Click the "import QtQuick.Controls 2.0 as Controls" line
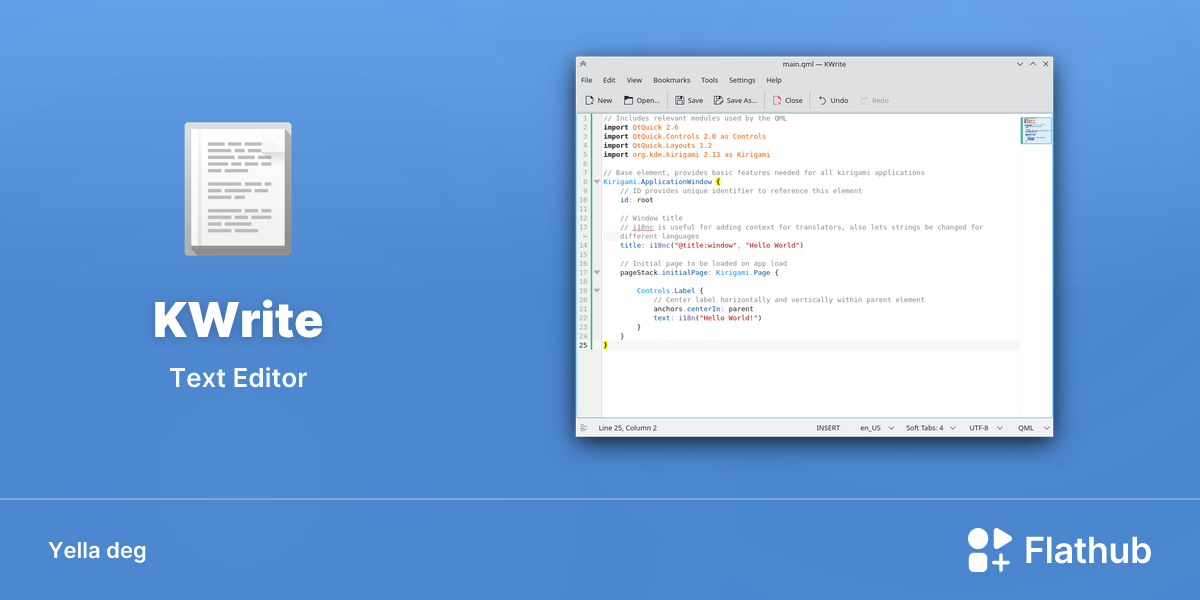 tap(685, 136)
